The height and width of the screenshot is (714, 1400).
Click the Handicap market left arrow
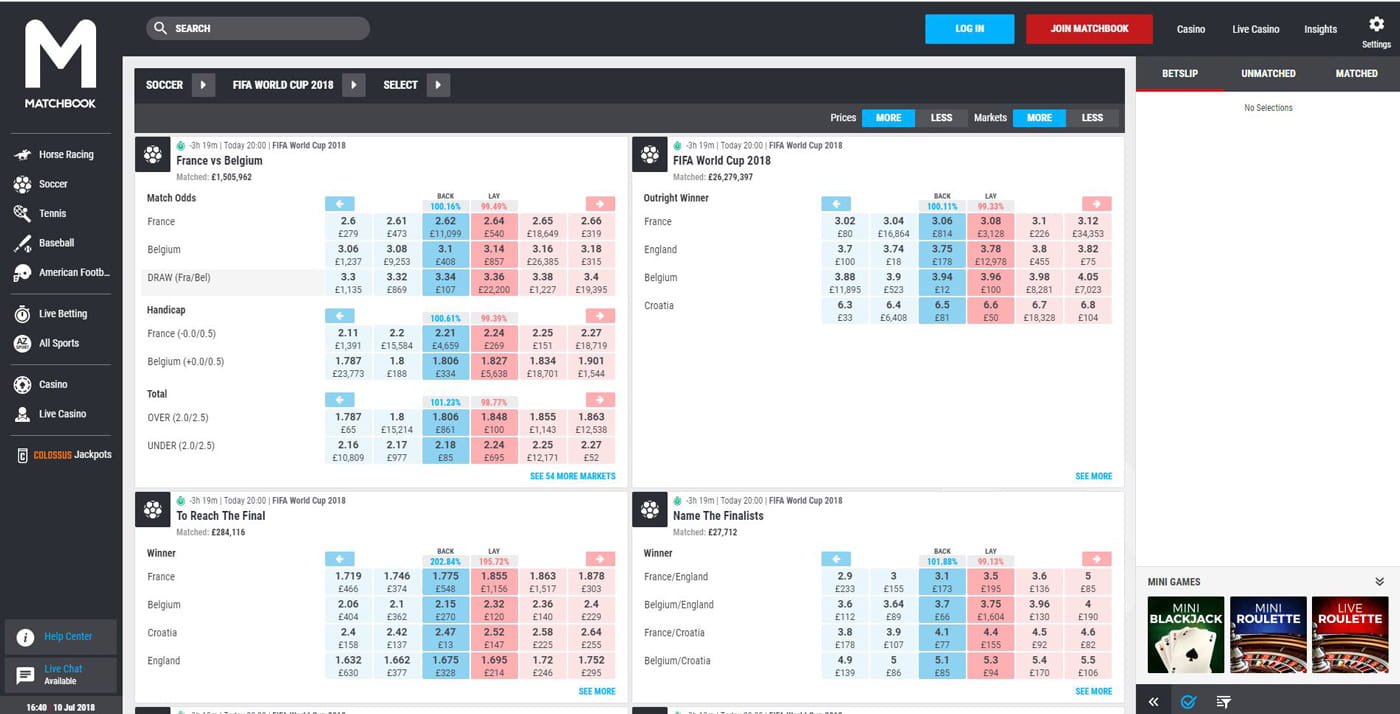click(340, 316)
